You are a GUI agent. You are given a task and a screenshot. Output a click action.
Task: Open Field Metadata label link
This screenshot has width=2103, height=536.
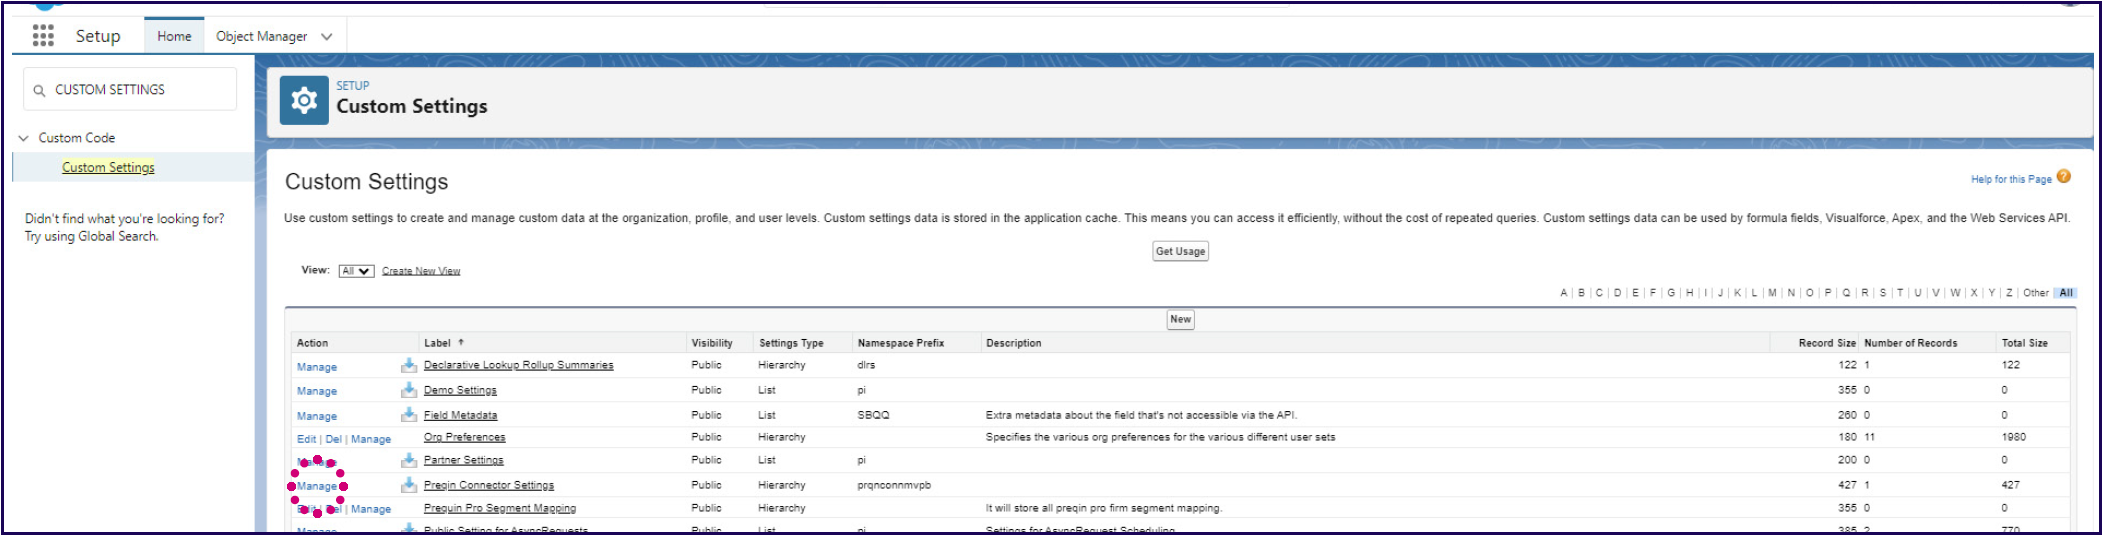[x=460, y=415]
